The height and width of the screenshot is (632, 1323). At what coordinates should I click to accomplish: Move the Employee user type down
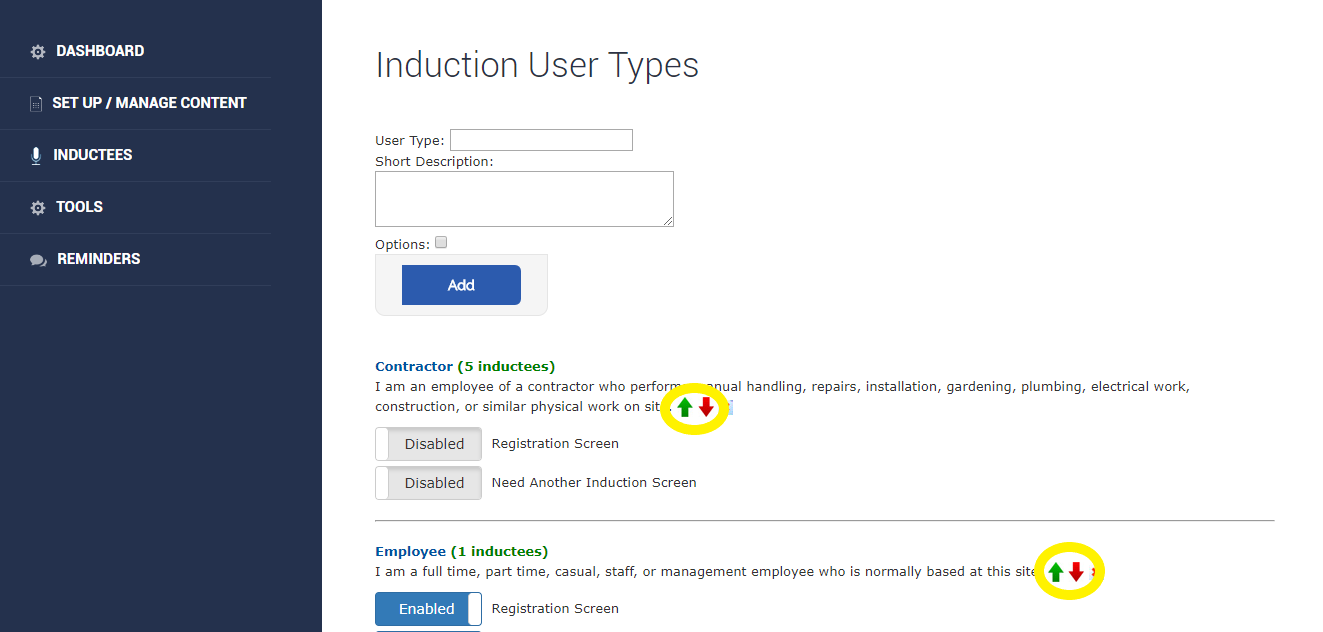coord(1076,572)
